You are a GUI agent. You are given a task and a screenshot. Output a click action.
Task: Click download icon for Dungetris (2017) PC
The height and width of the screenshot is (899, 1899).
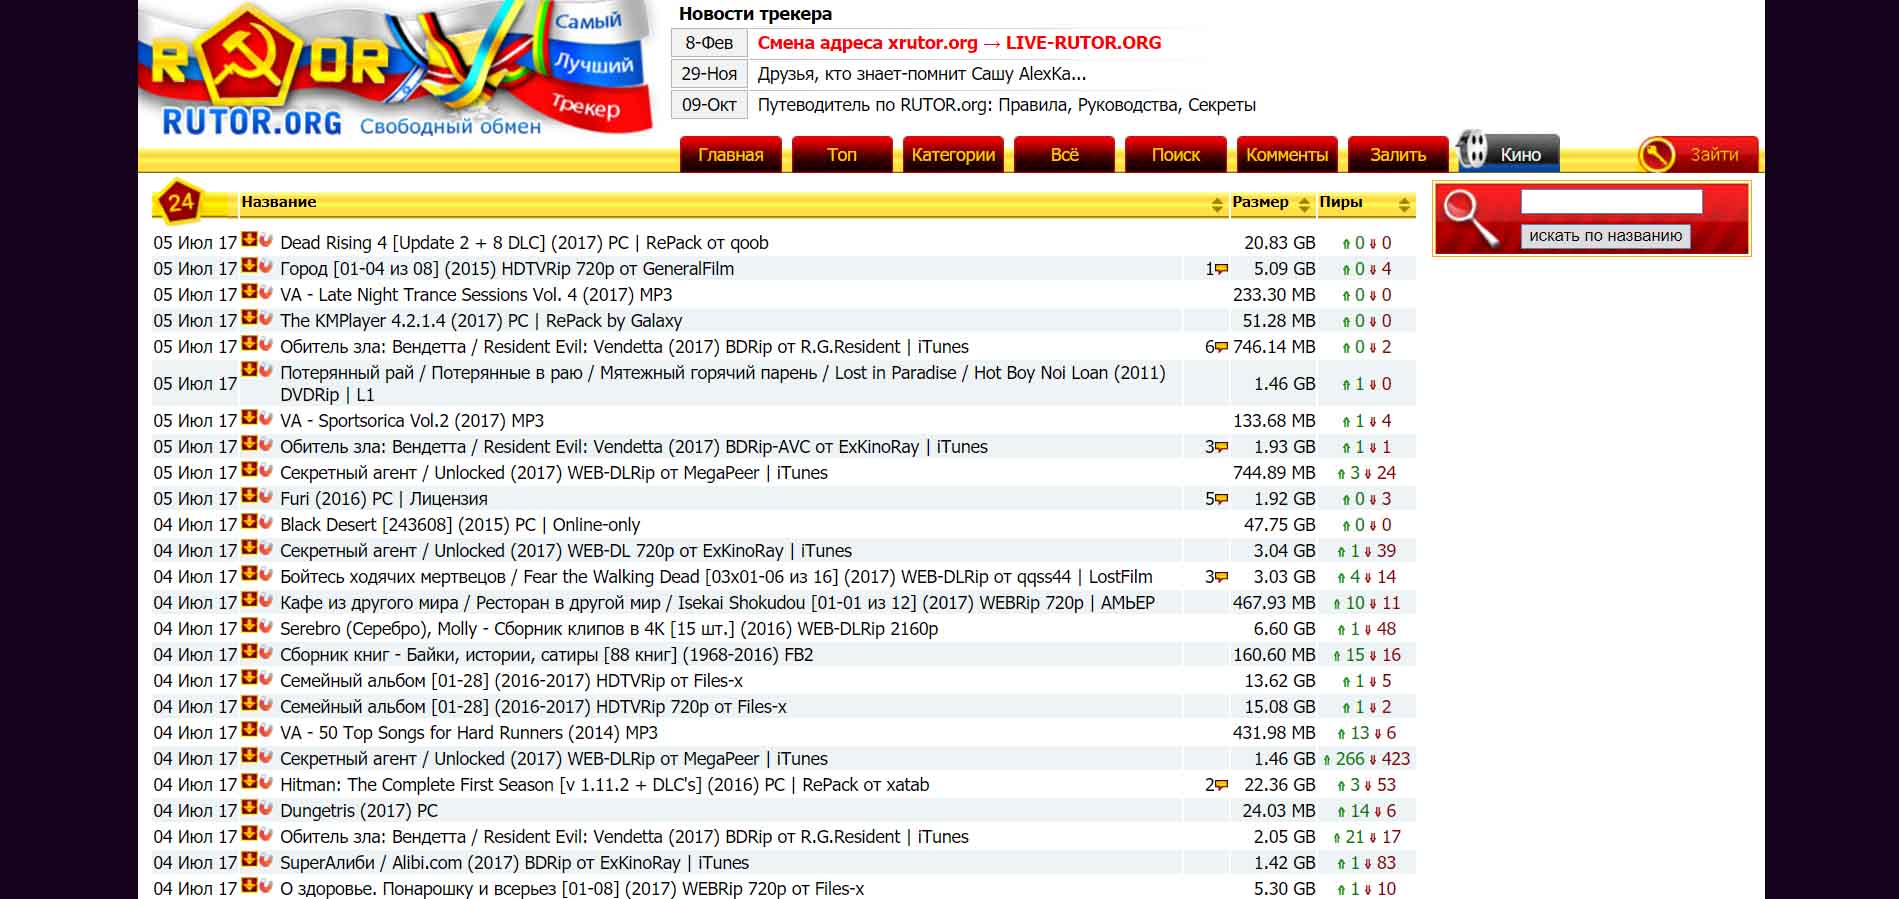(x=249, y=808)
